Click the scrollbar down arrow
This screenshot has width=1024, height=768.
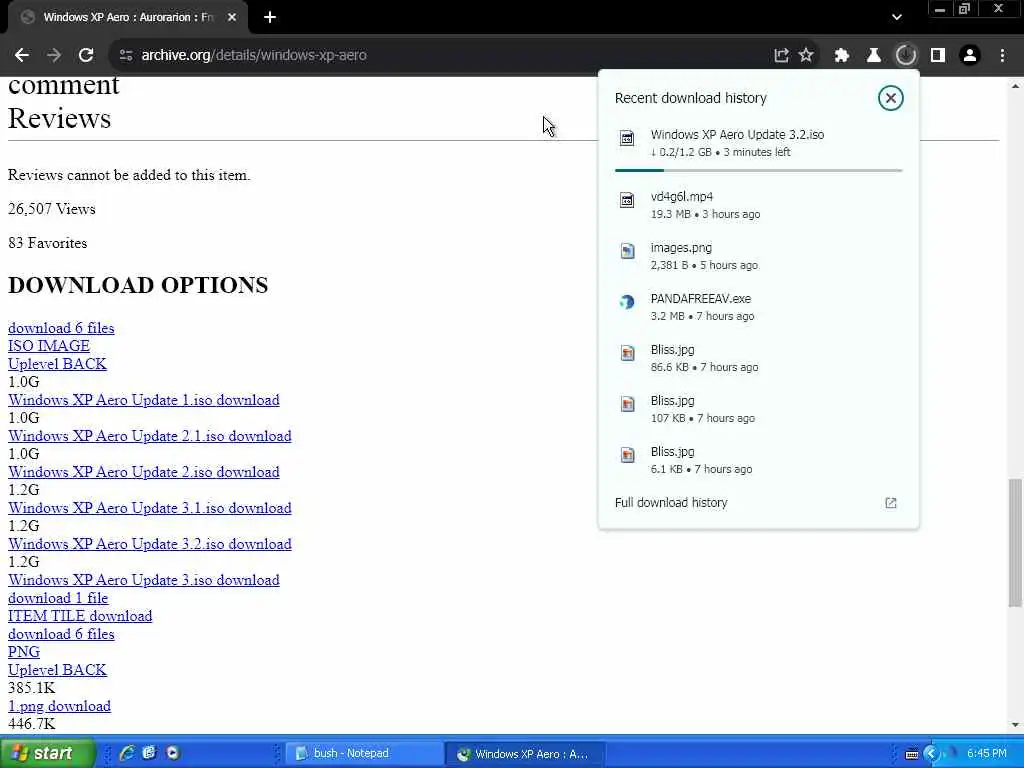[1015, 724]
